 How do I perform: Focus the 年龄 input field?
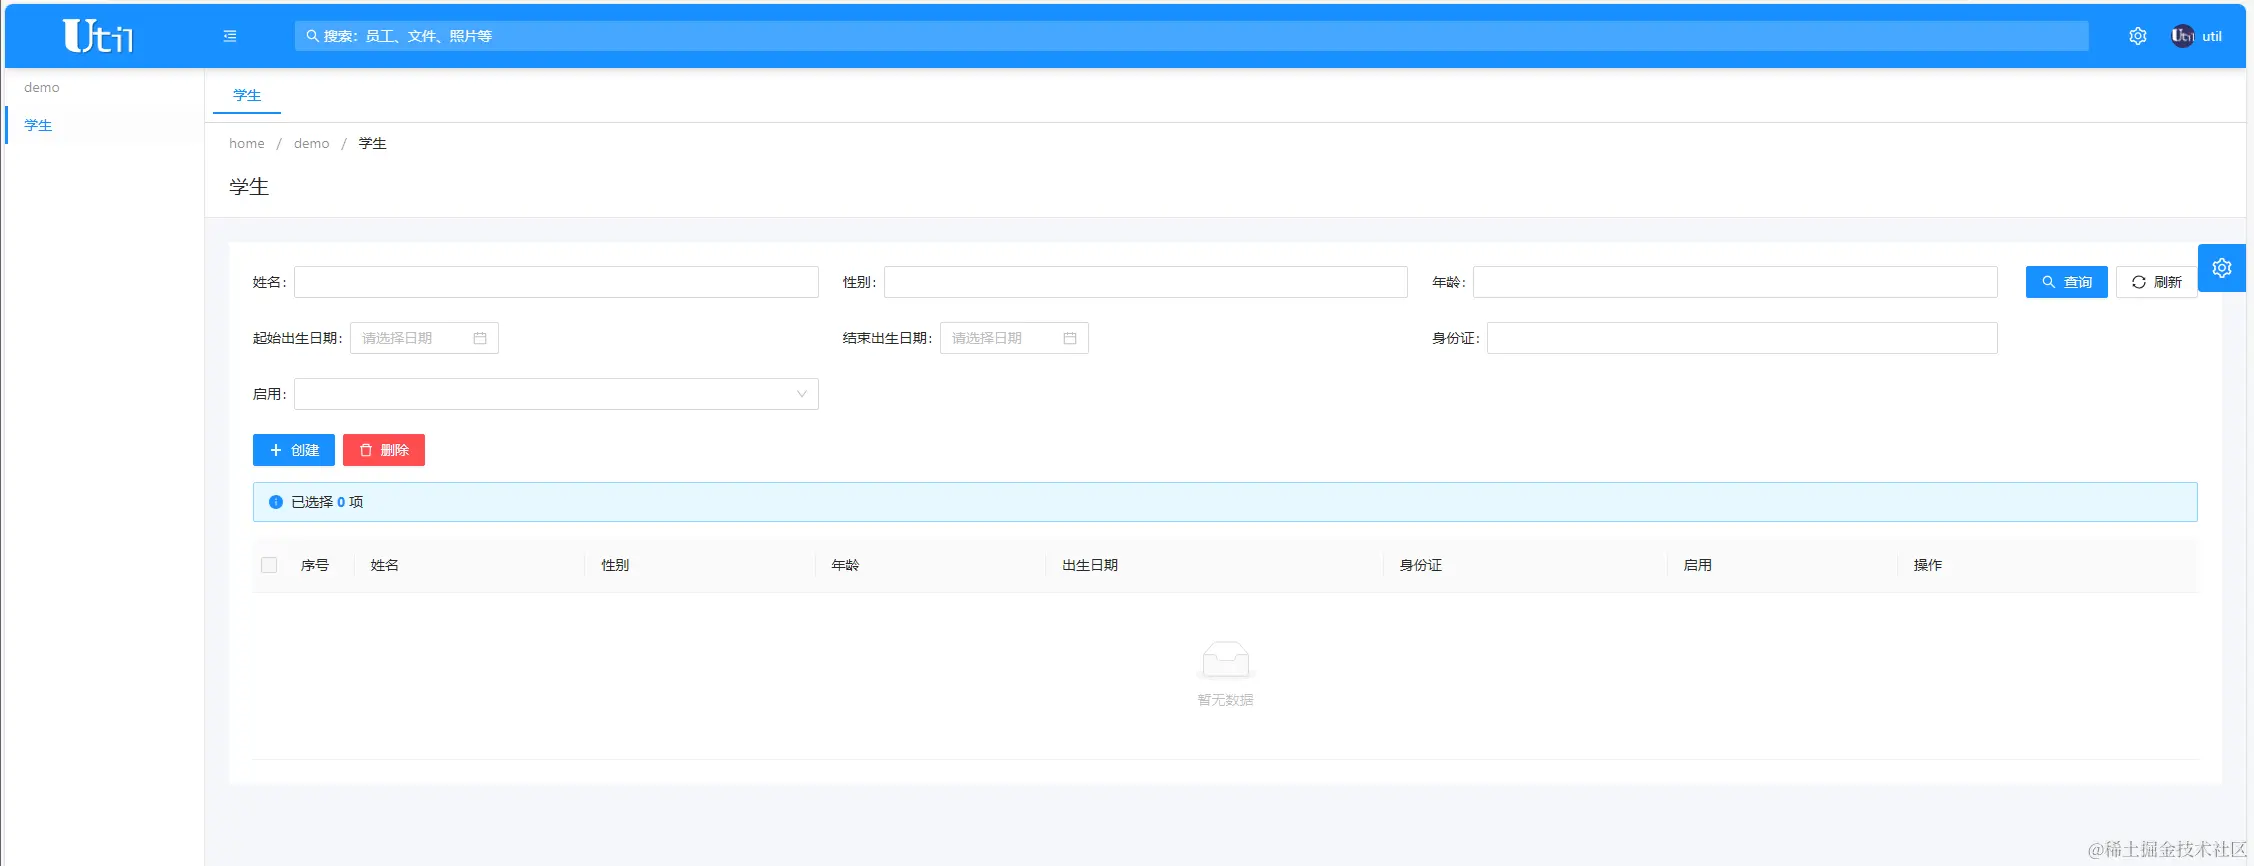click(1735, 282)
